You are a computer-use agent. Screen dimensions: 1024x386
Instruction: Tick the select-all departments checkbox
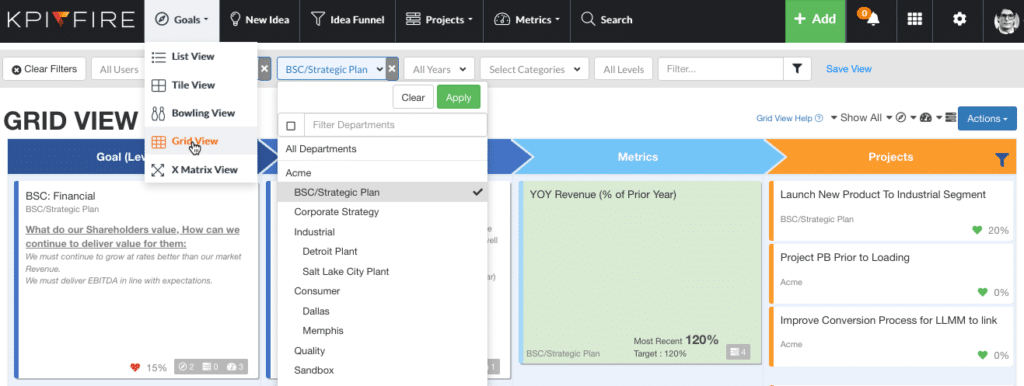[291, 125]
